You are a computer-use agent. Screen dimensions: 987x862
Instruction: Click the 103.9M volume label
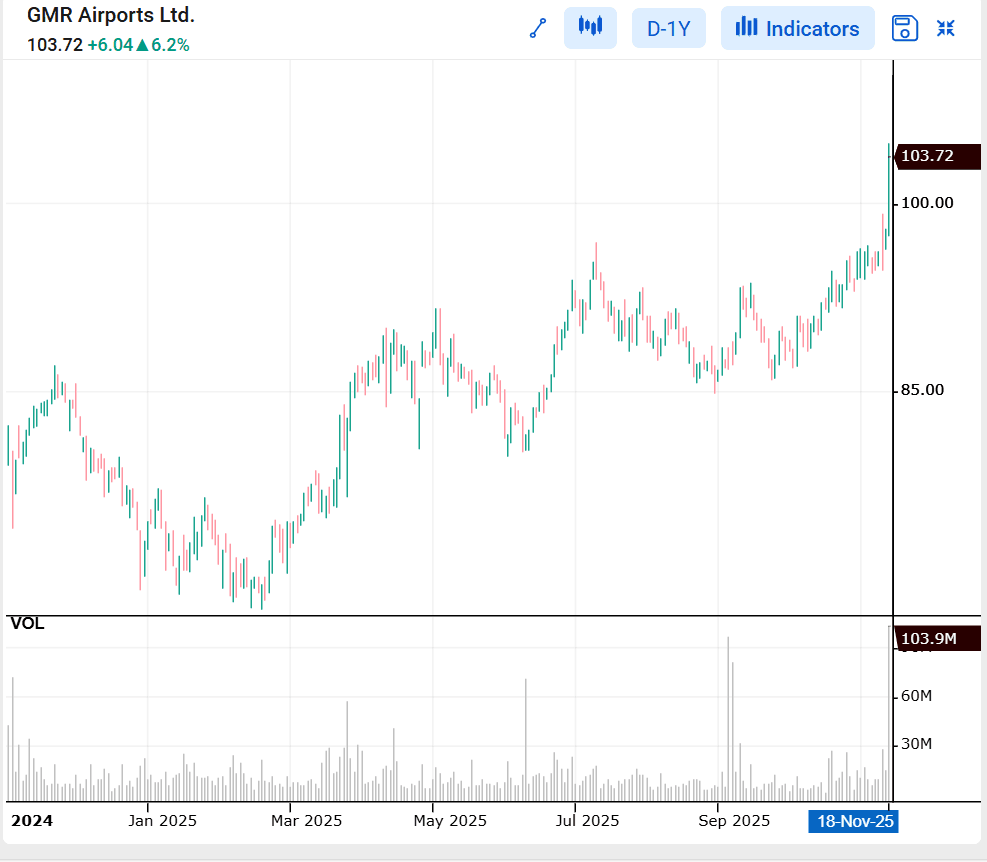[937, 638]
